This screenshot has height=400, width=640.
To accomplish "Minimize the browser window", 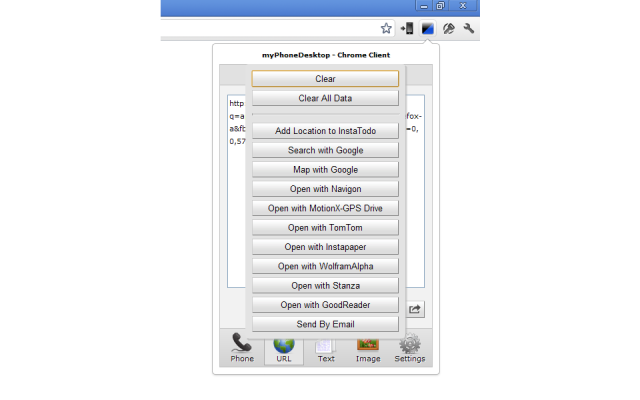I will 424,6.
